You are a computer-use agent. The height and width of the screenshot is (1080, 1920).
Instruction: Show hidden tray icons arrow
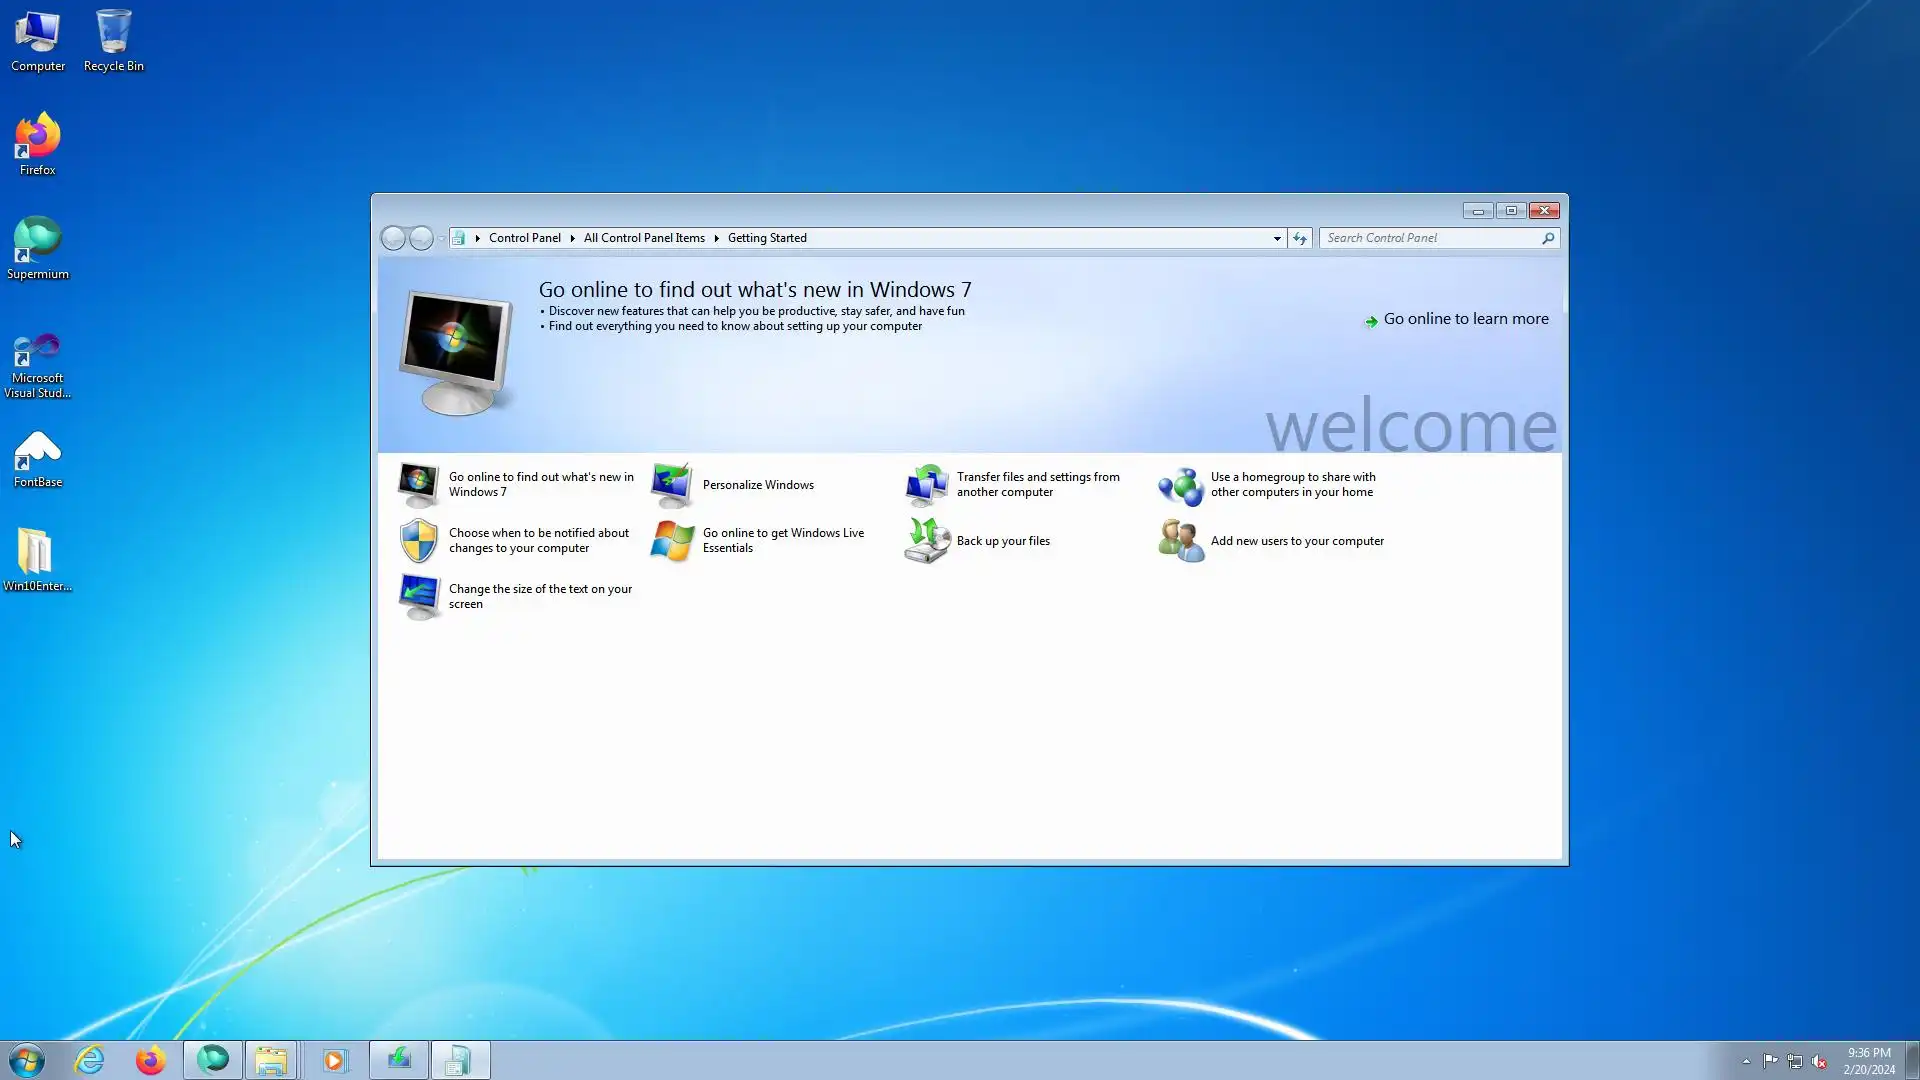(x=1746, y=1061)
